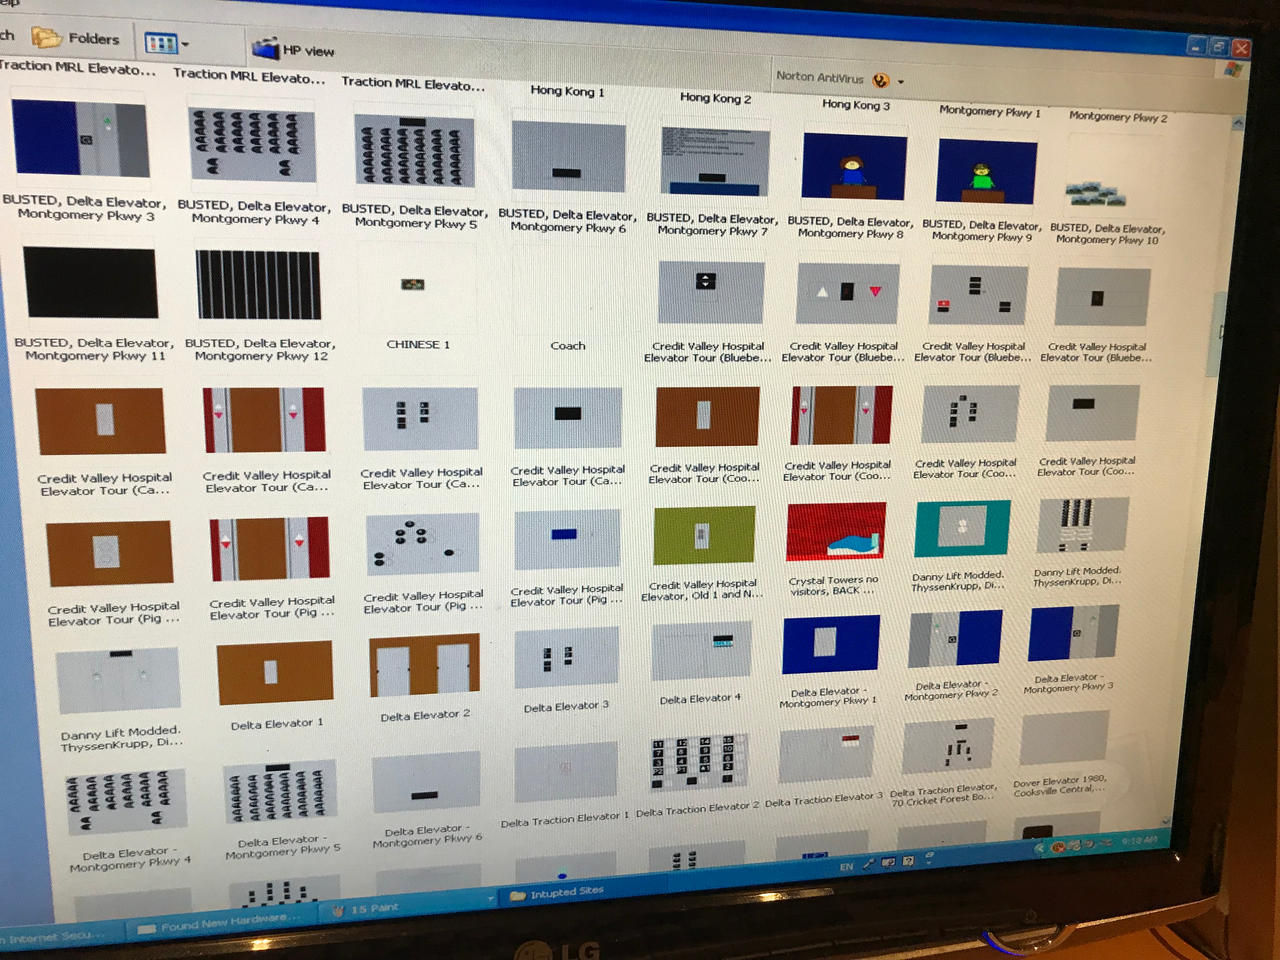Screen dimensions: 1280x960
Task: Select the black BUSTED Montgomery Pkwy 11 thumbnail
Action: pos(90,283)
